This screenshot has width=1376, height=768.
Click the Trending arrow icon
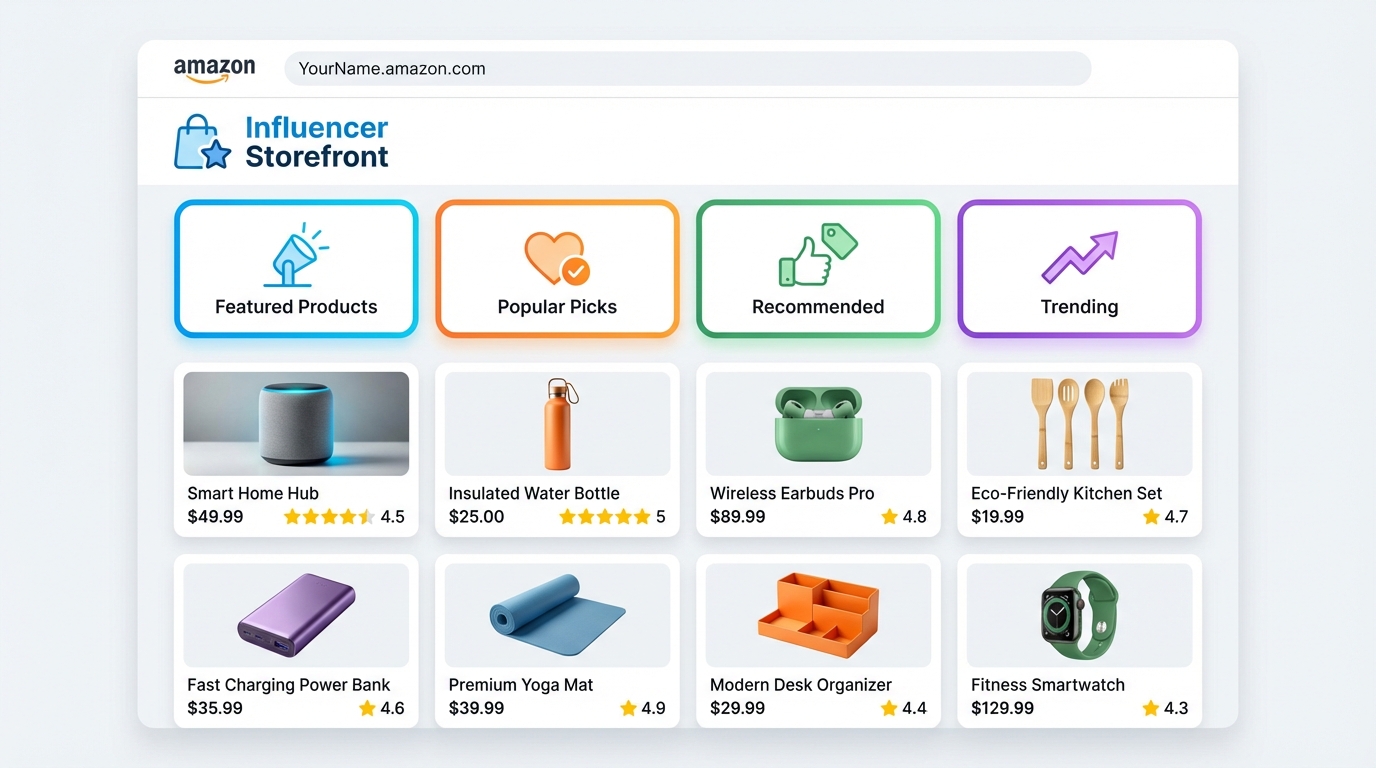(1078, 253)
